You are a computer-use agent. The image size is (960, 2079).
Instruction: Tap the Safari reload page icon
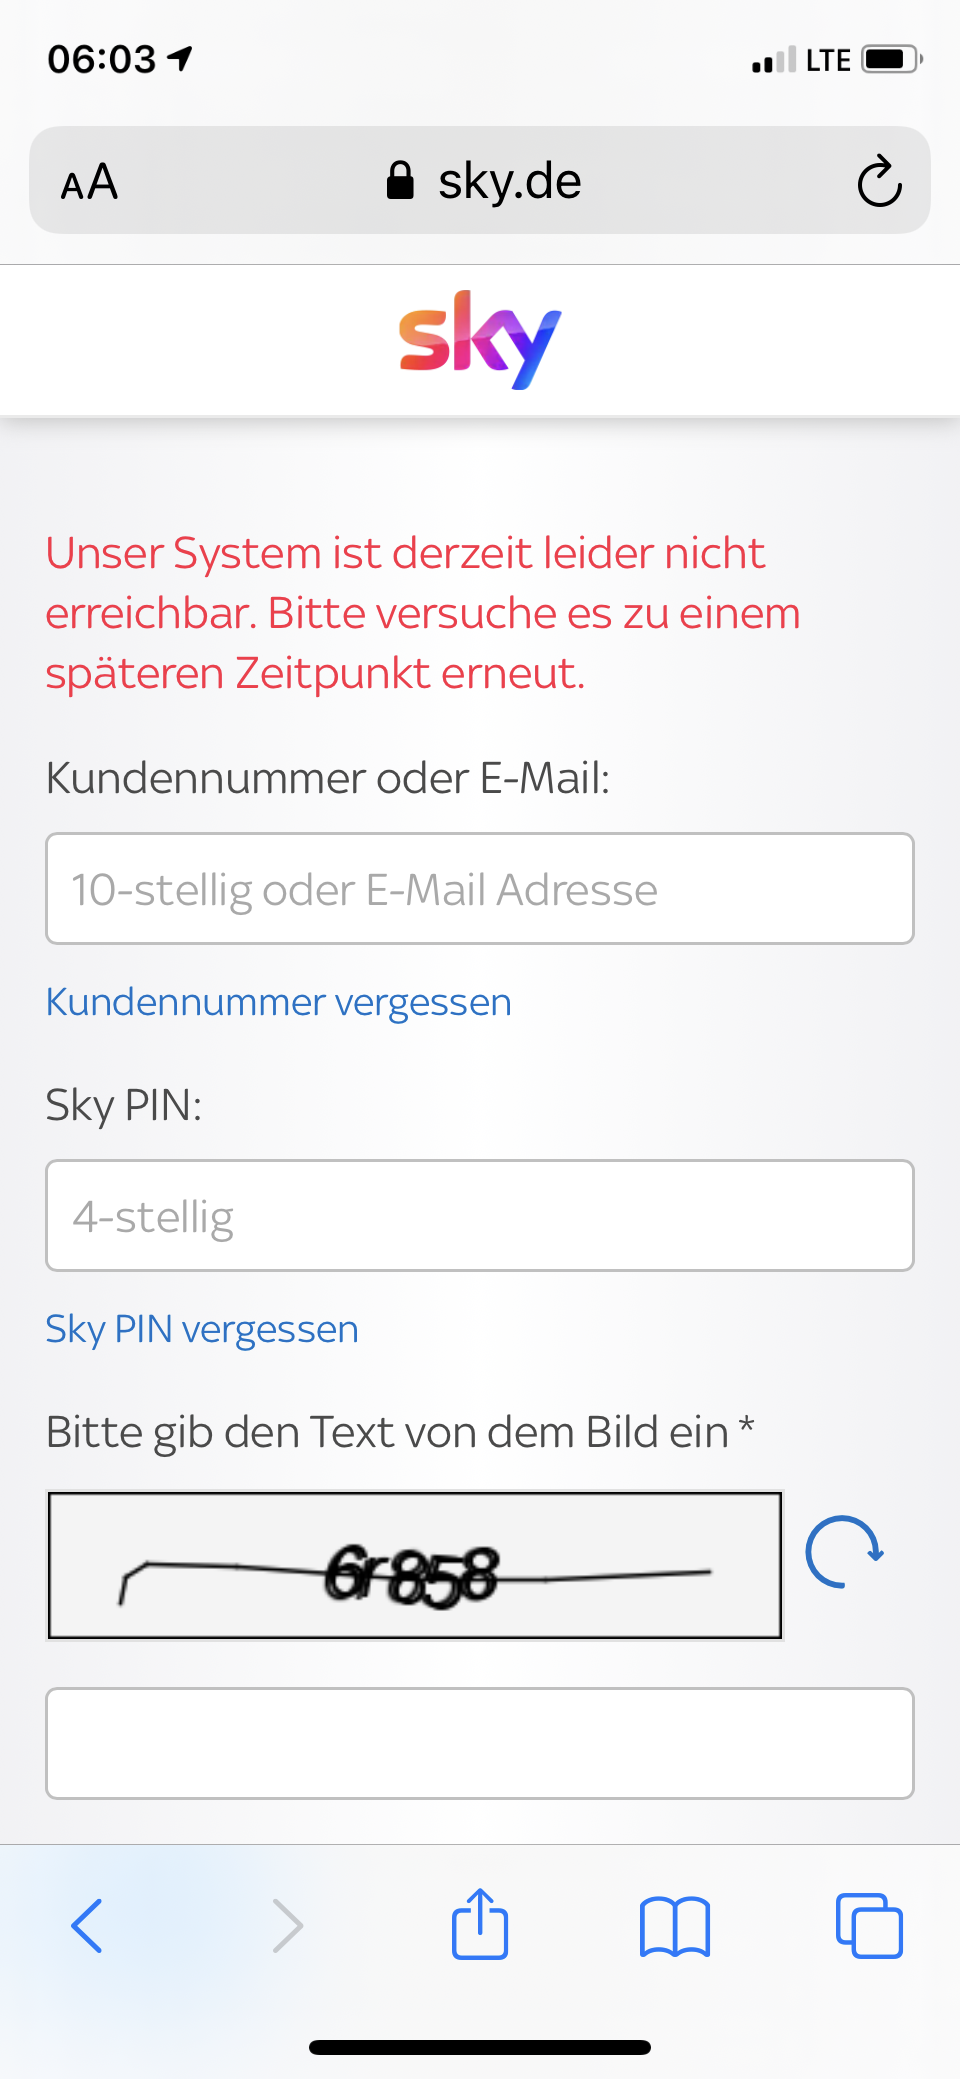[879, 181]
